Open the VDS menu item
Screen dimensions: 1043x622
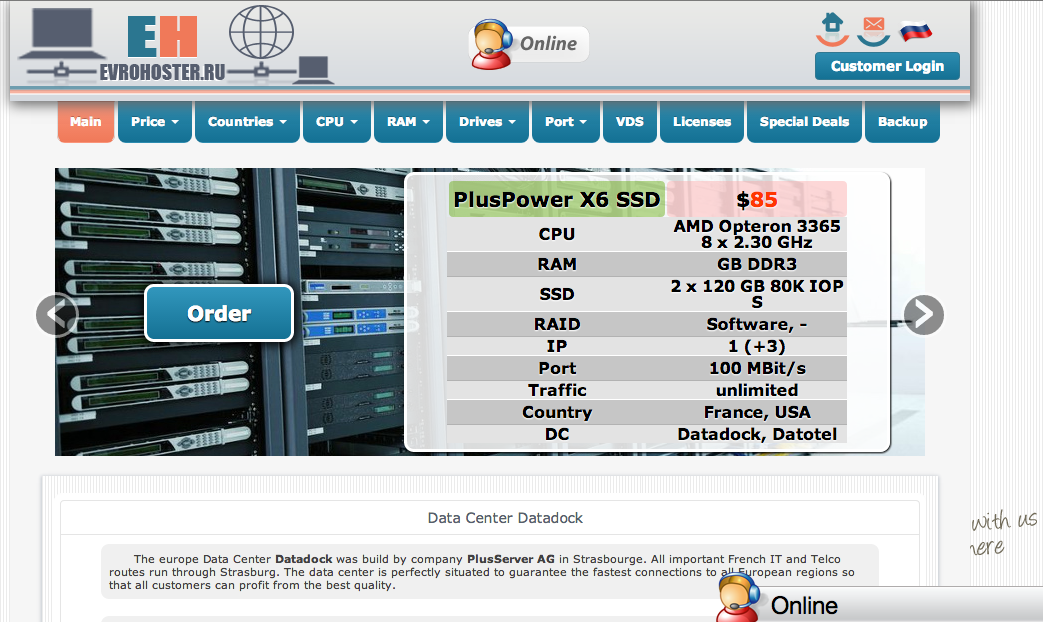630,122
